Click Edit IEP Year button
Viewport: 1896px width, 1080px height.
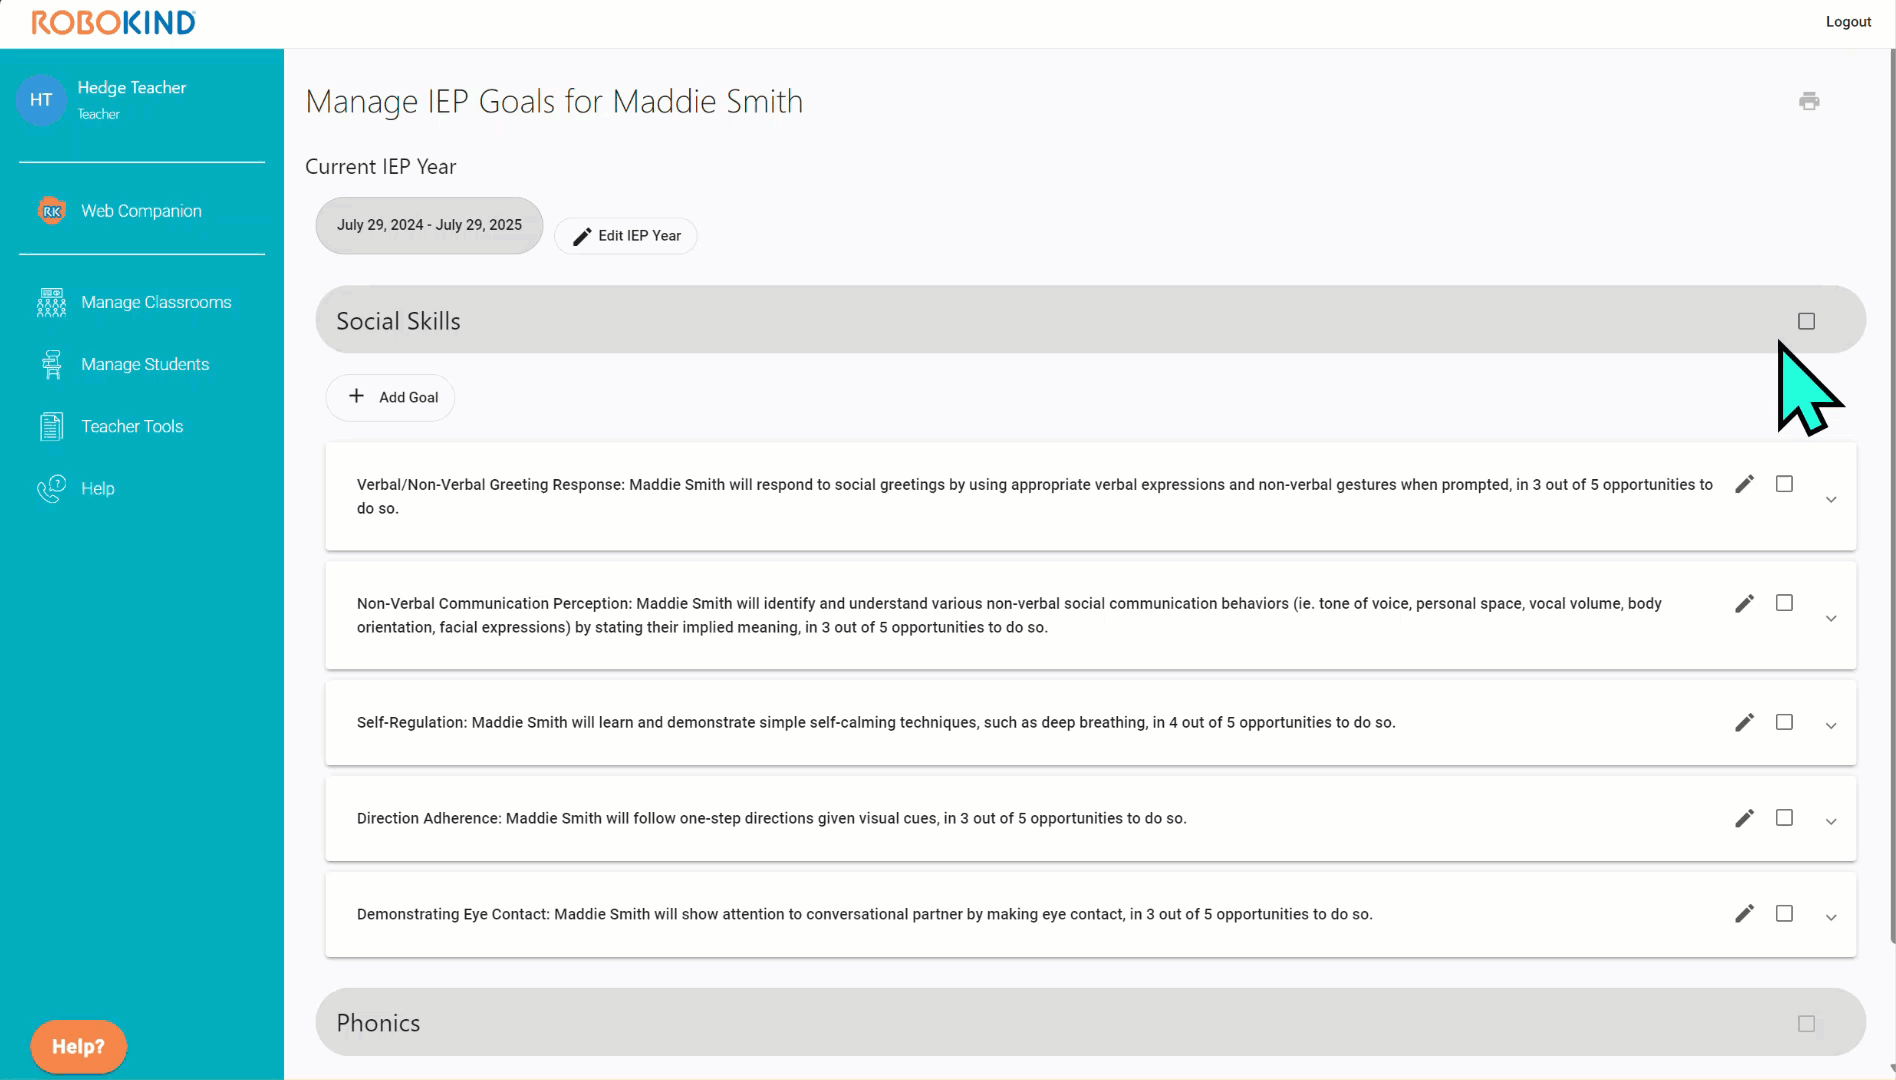[x=626, y=236]
